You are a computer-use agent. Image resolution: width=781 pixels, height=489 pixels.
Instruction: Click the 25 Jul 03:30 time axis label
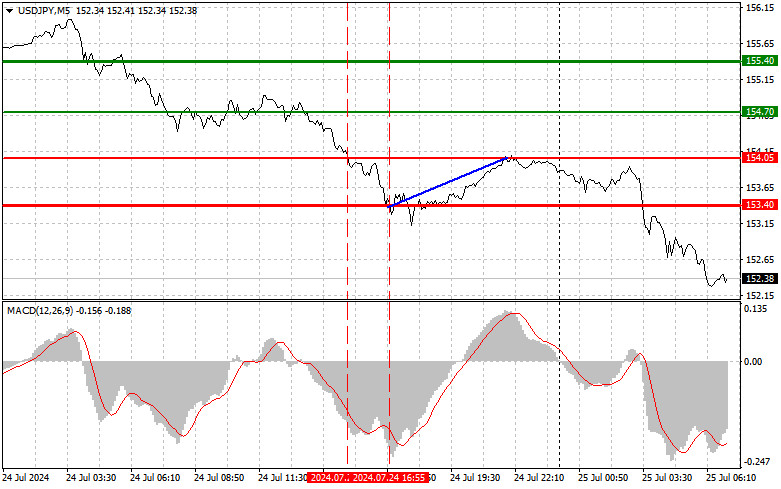click(x=667, y=478)
